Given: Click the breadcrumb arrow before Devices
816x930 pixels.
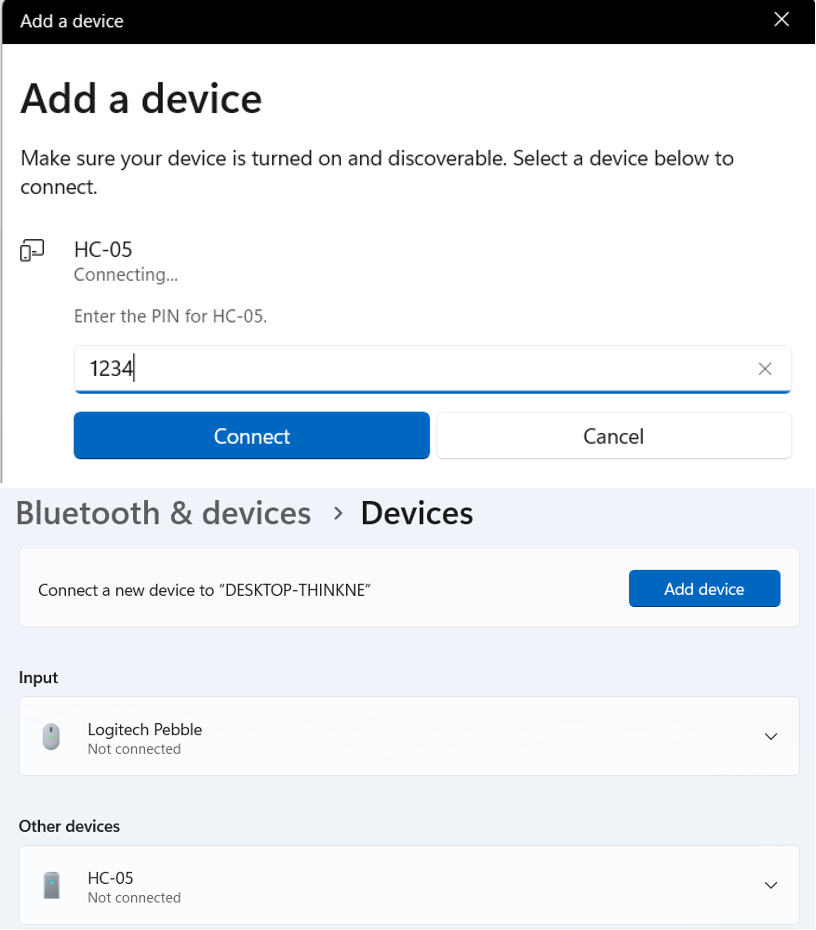Looking at the screenshot, I should [338, 513].
